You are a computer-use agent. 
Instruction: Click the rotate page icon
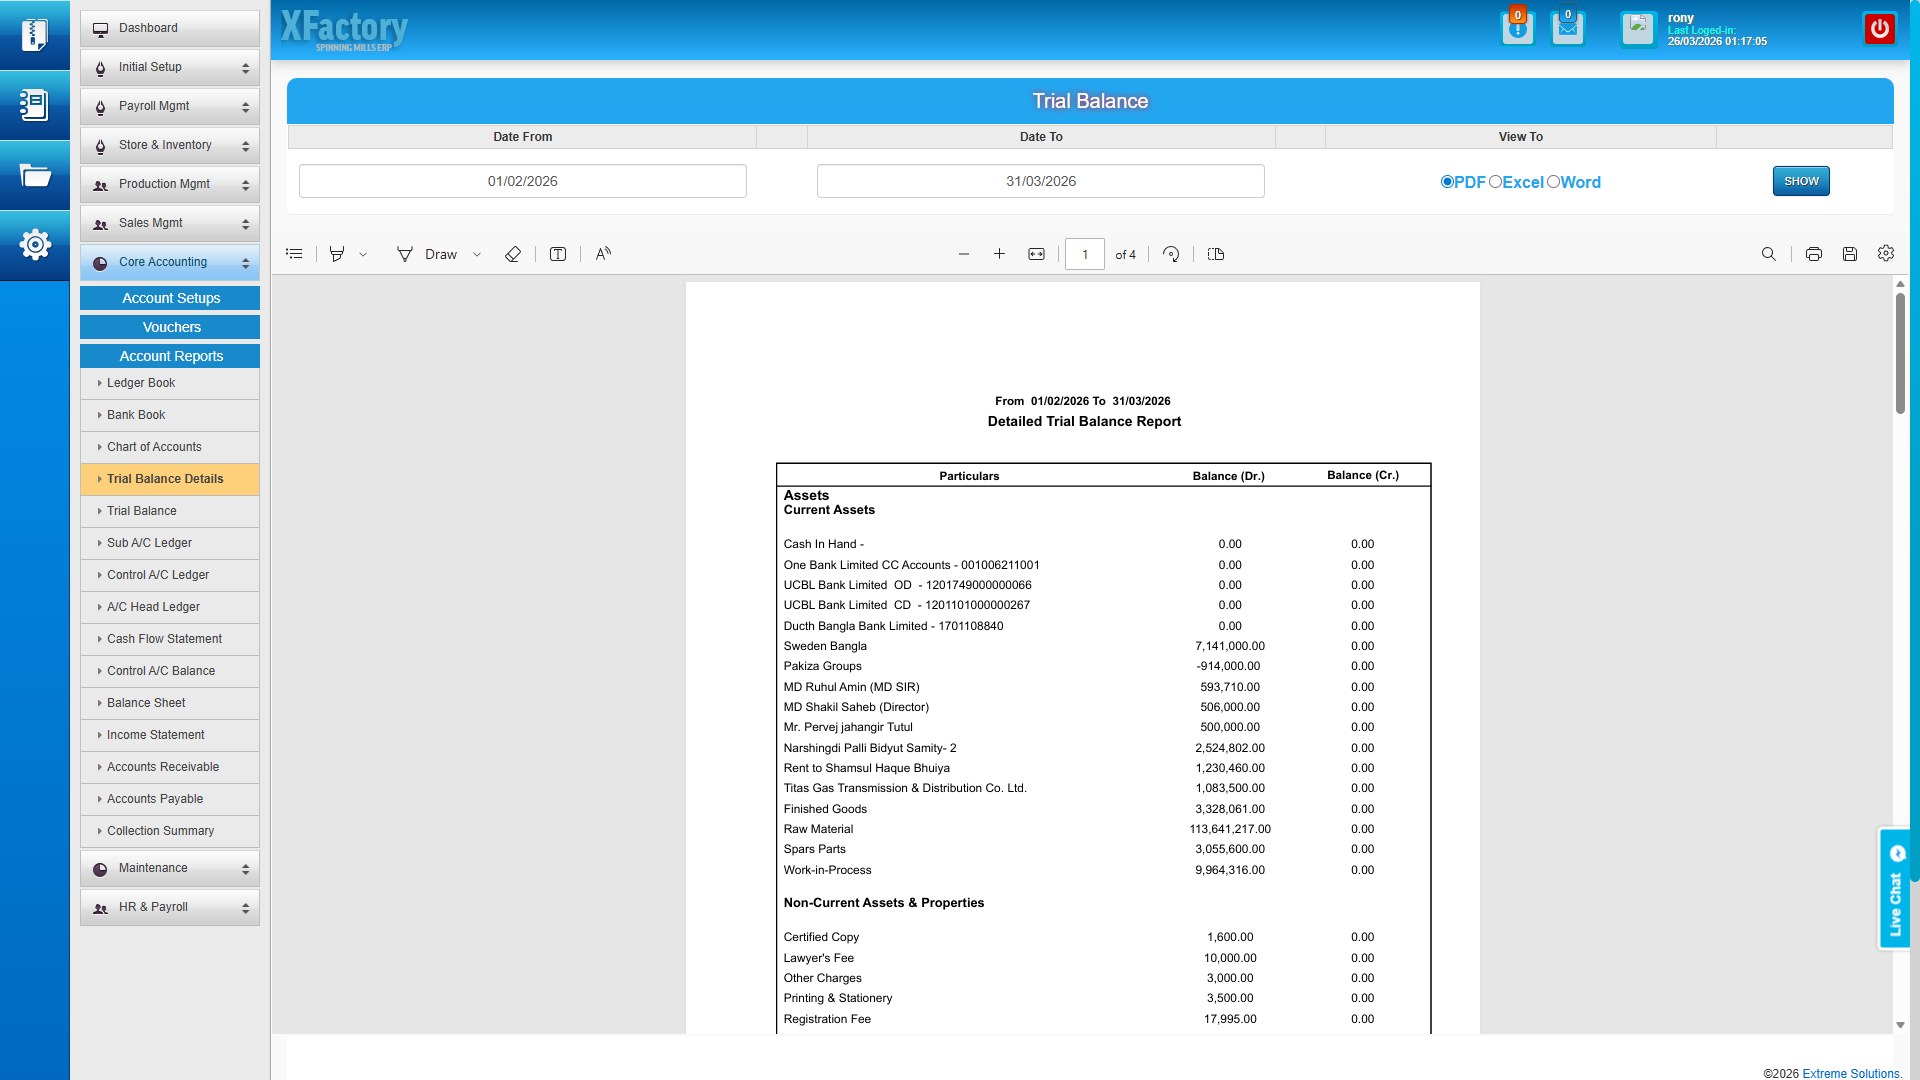point(1171,254)
